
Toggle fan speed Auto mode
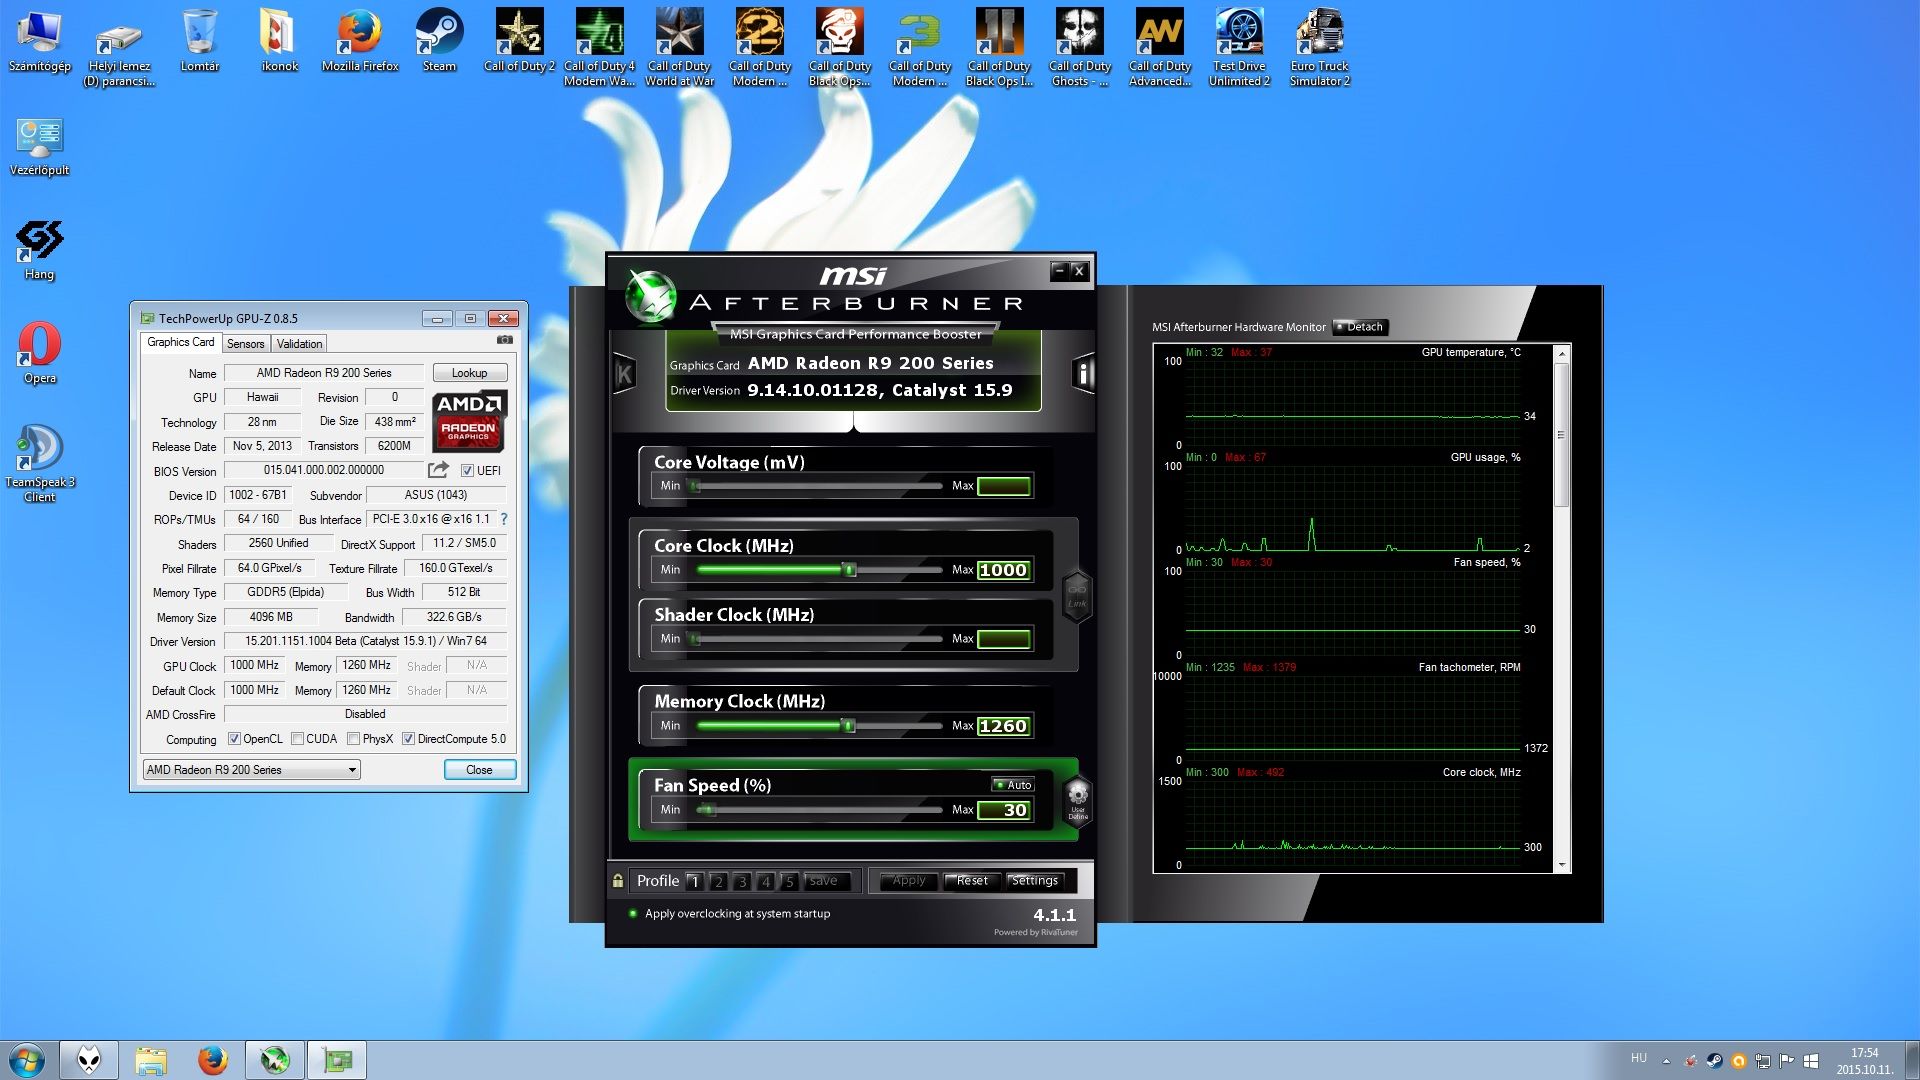[1013, 785]
